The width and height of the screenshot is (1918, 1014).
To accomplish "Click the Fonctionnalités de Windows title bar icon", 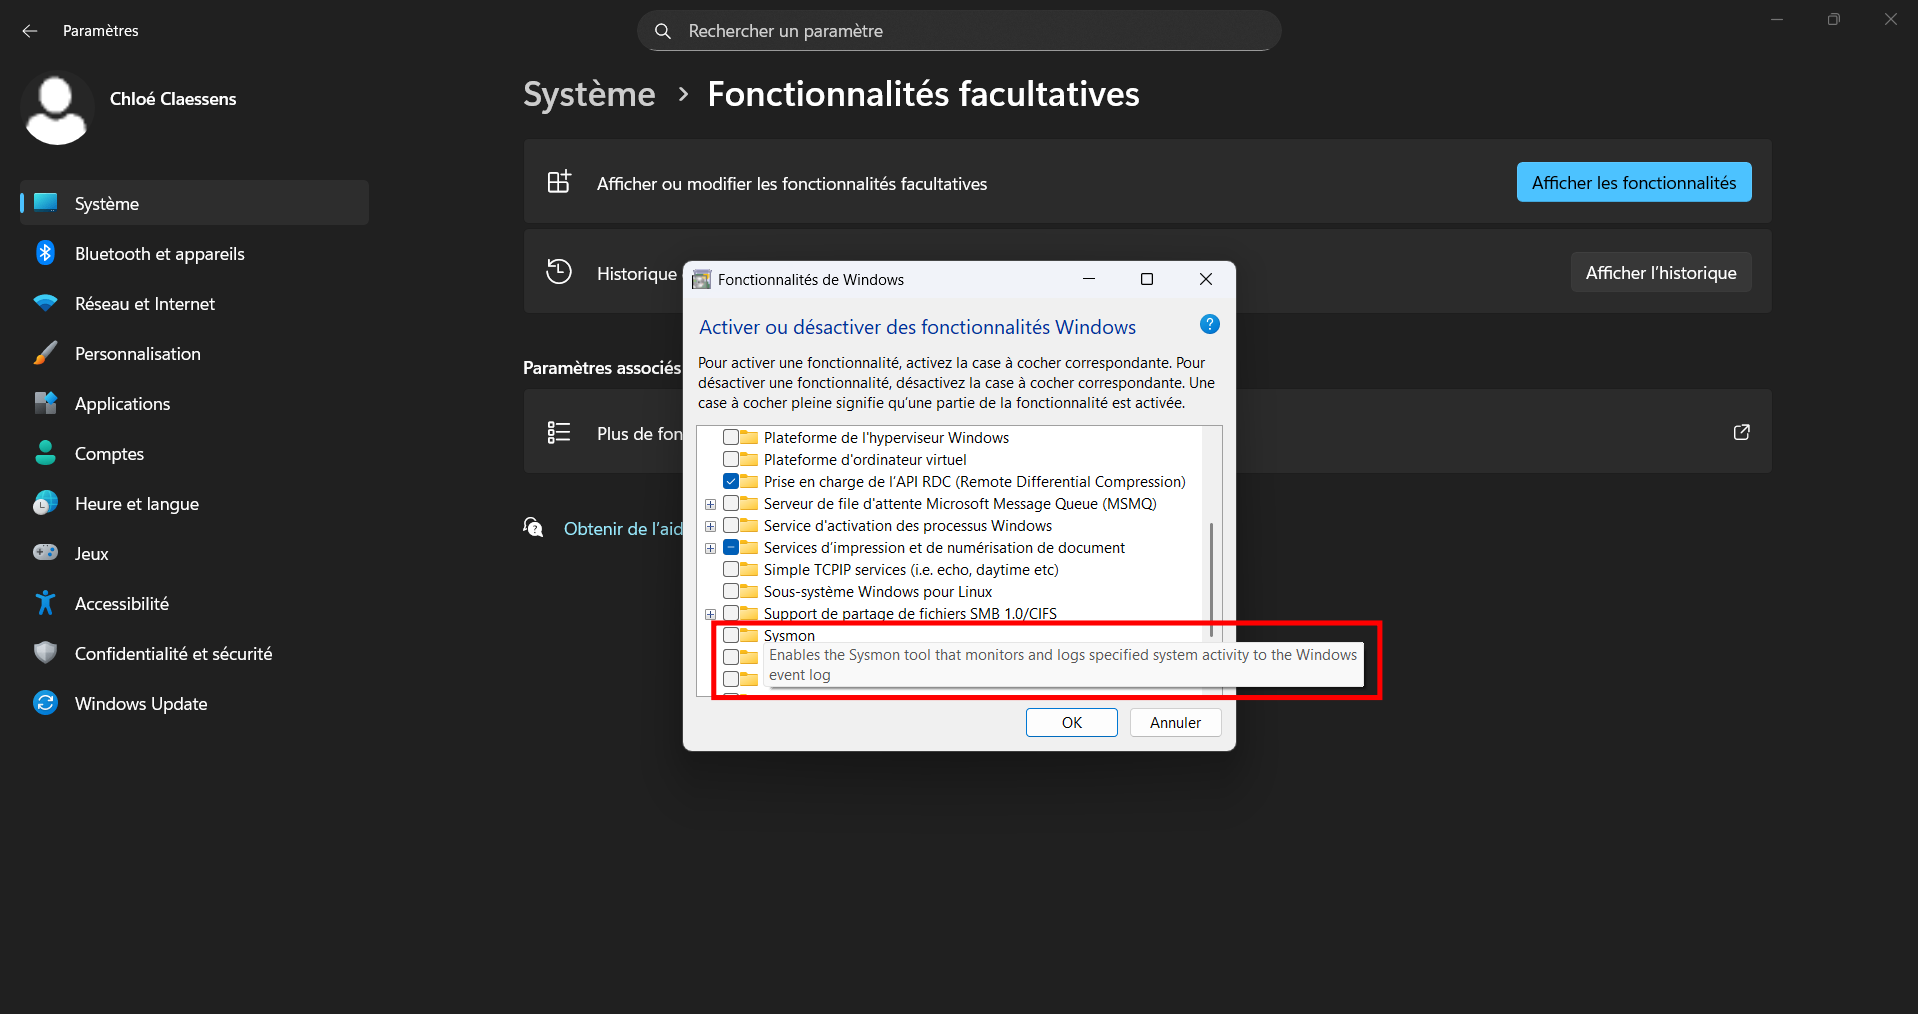I will pyautogui.click(x=702, y=280).
